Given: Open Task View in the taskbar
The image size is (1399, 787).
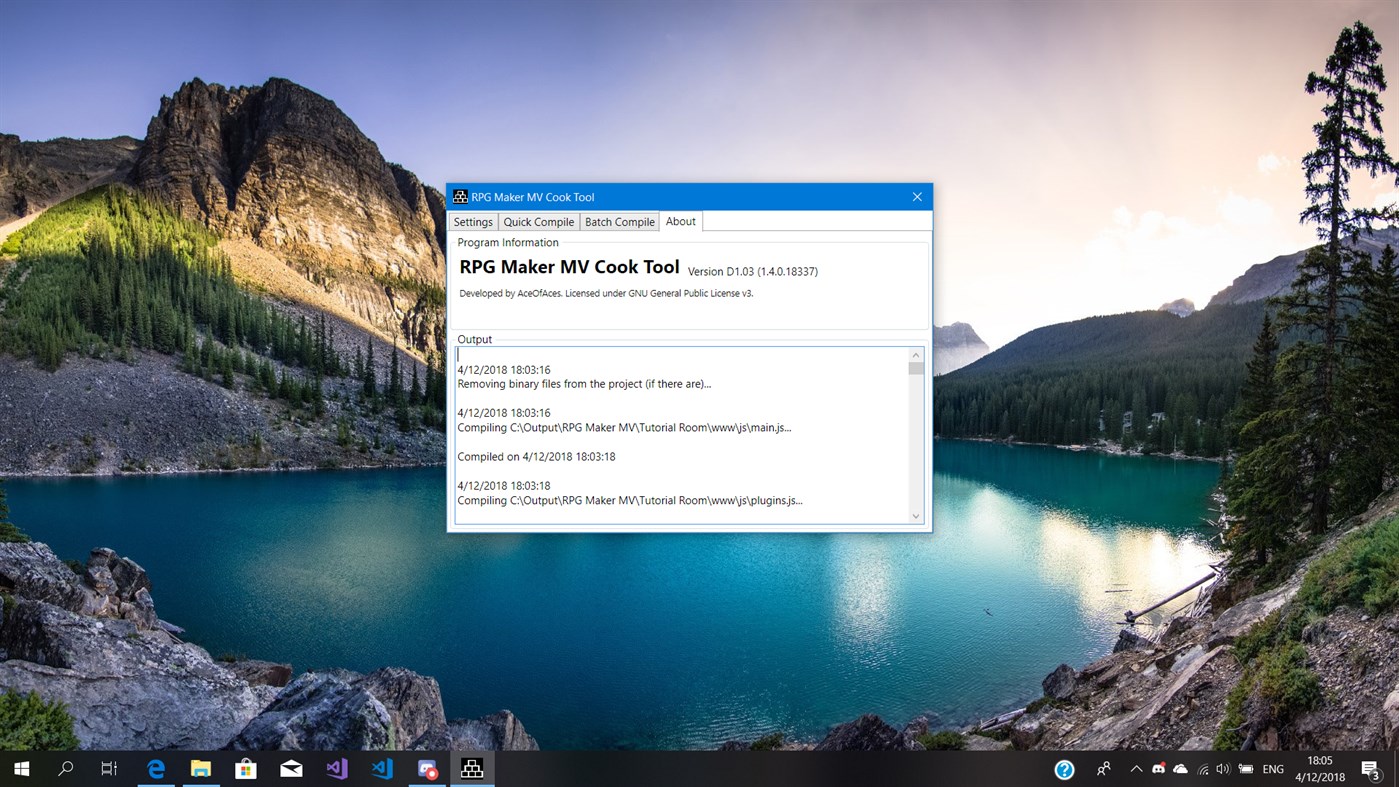Looking at the screenshot, I should (109, 769).
